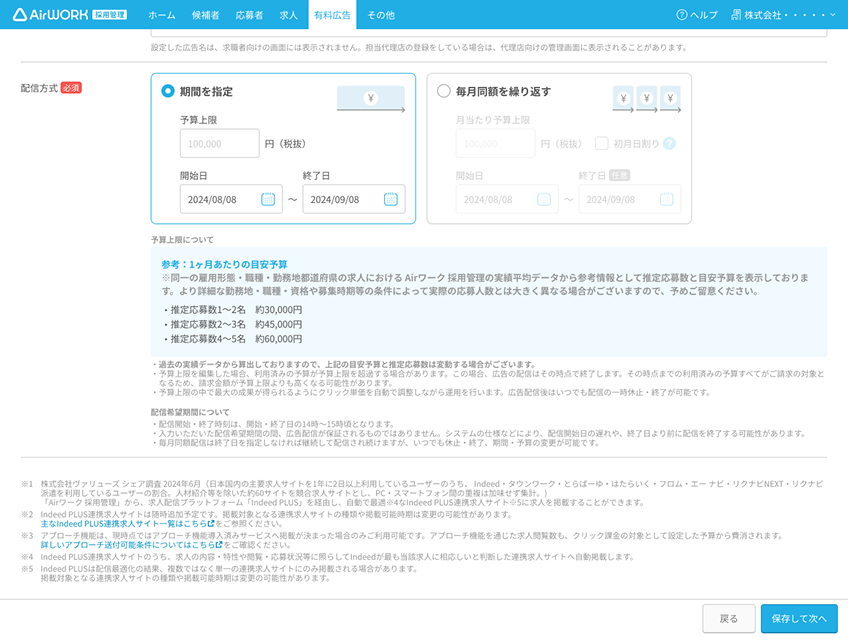This screenshot has height=642, width=848.
Task: Click the 予算上限について heading
Action: [x=182, y=240]
